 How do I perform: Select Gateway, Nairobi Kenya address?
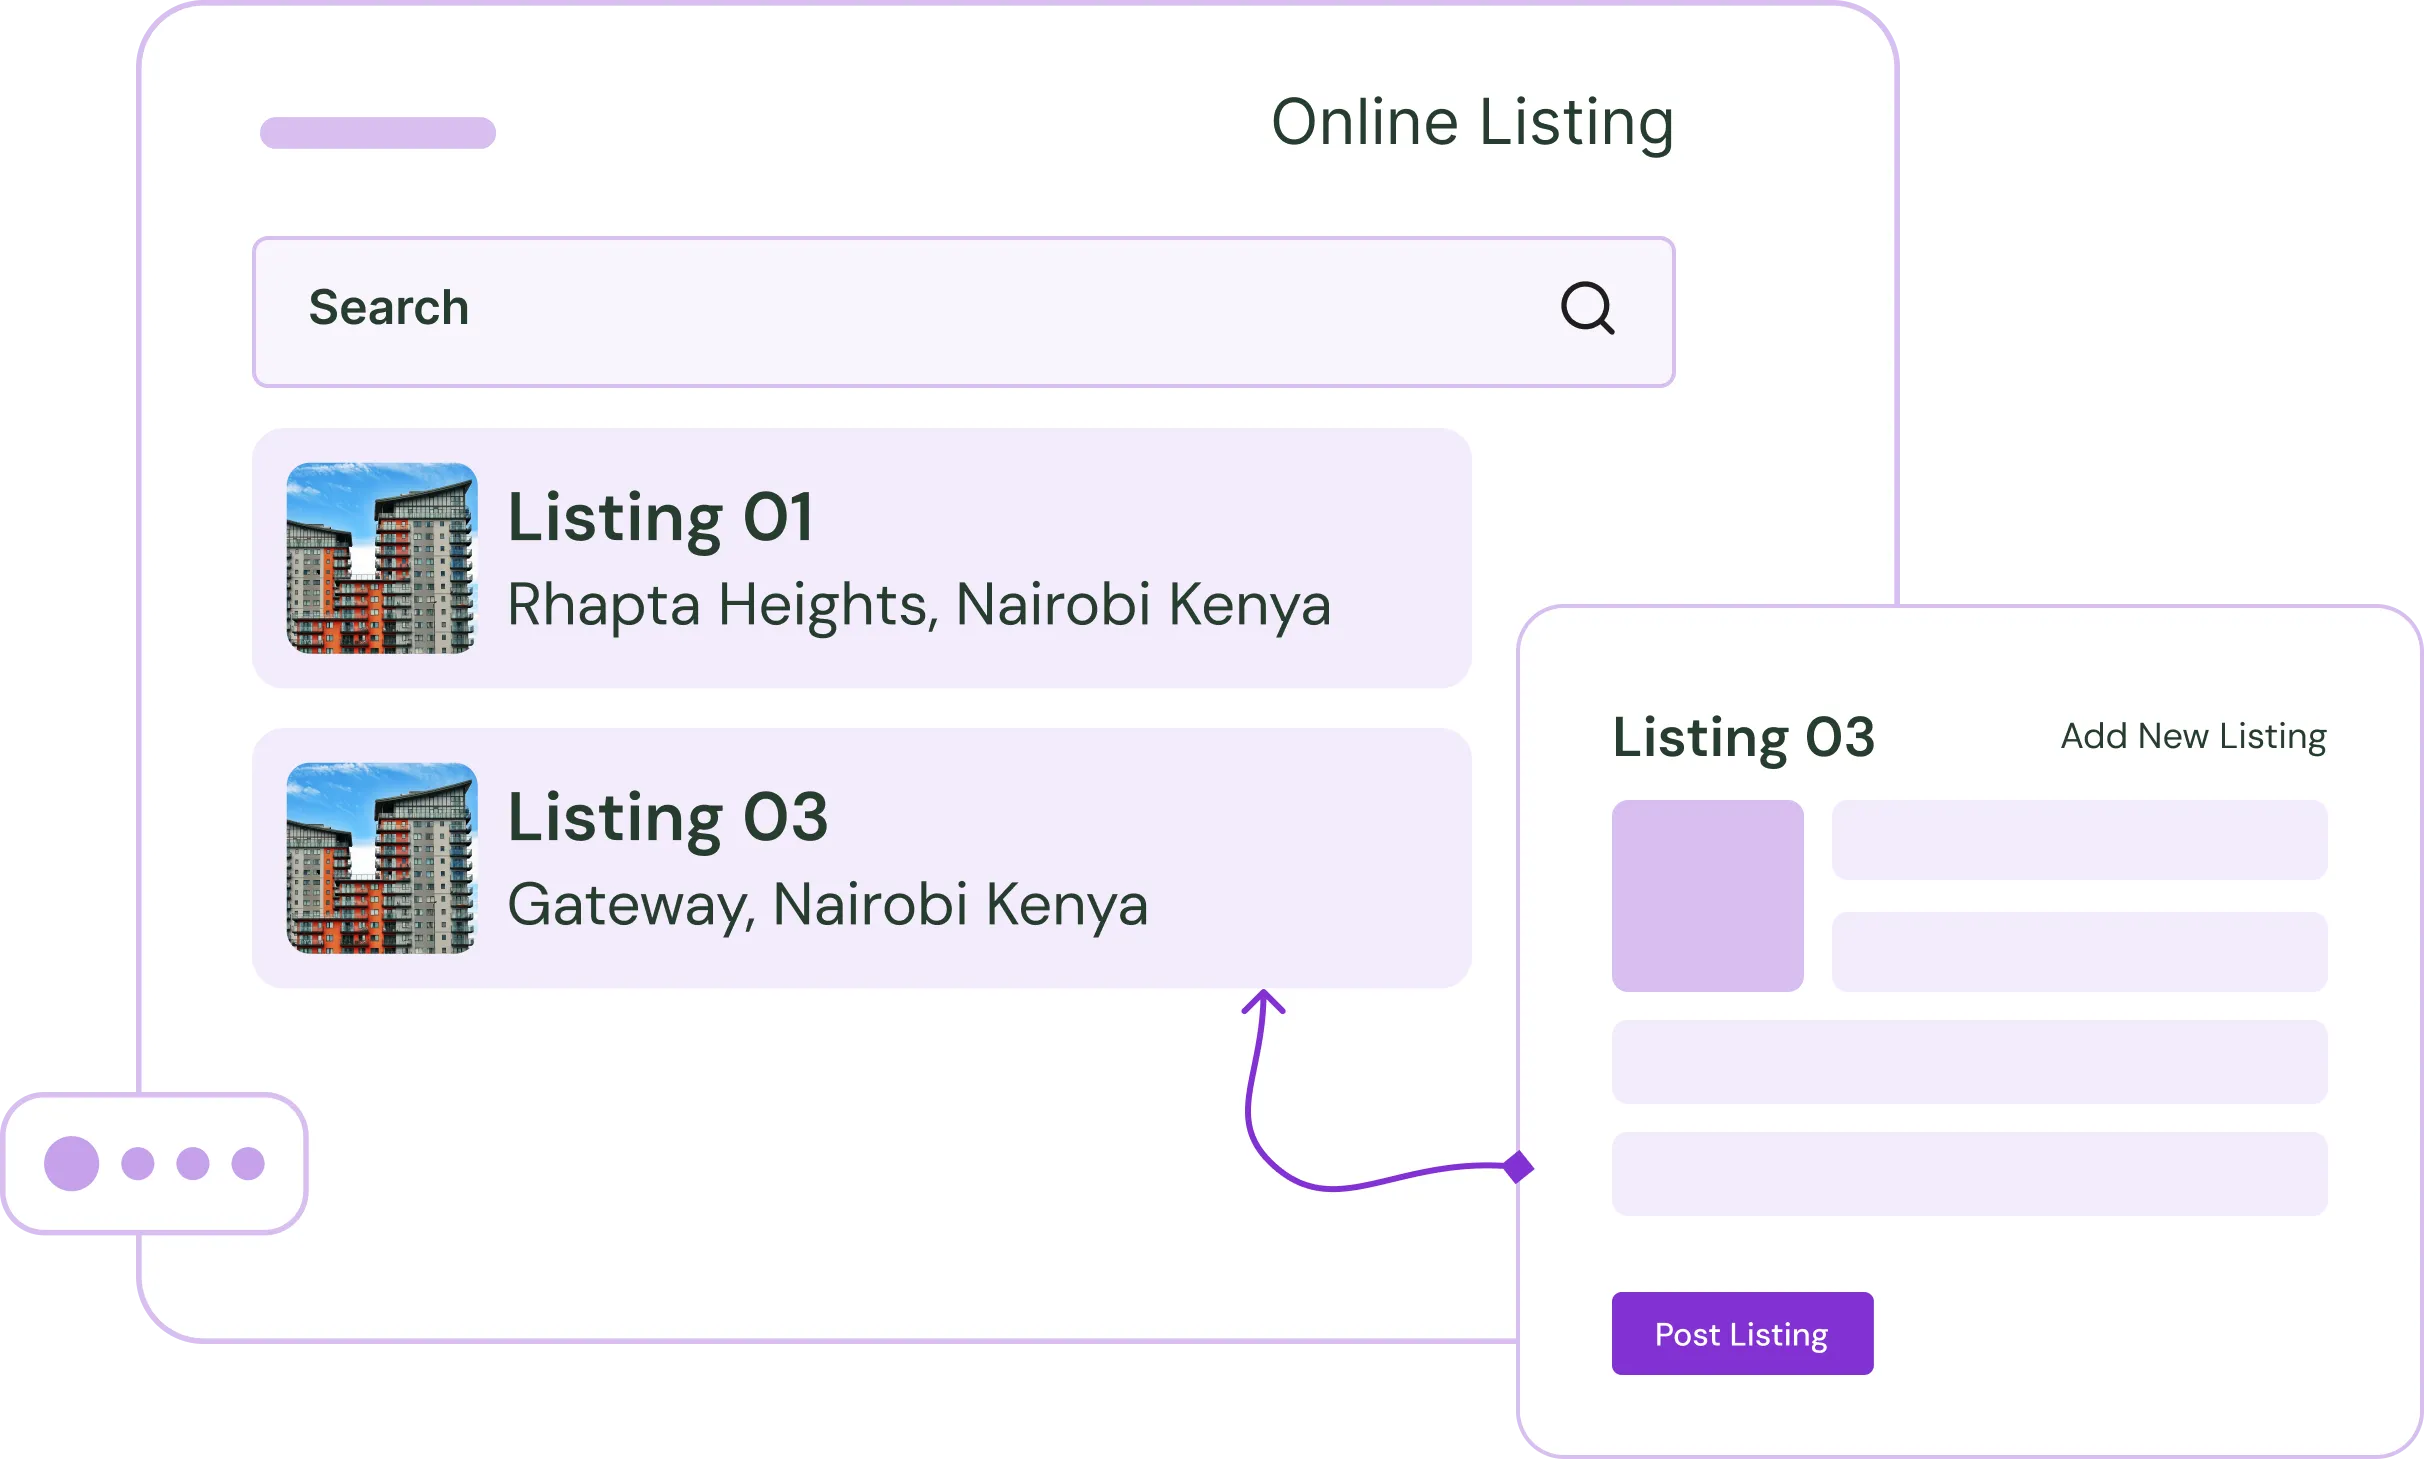pyautogui.click(x=827, y=905)
